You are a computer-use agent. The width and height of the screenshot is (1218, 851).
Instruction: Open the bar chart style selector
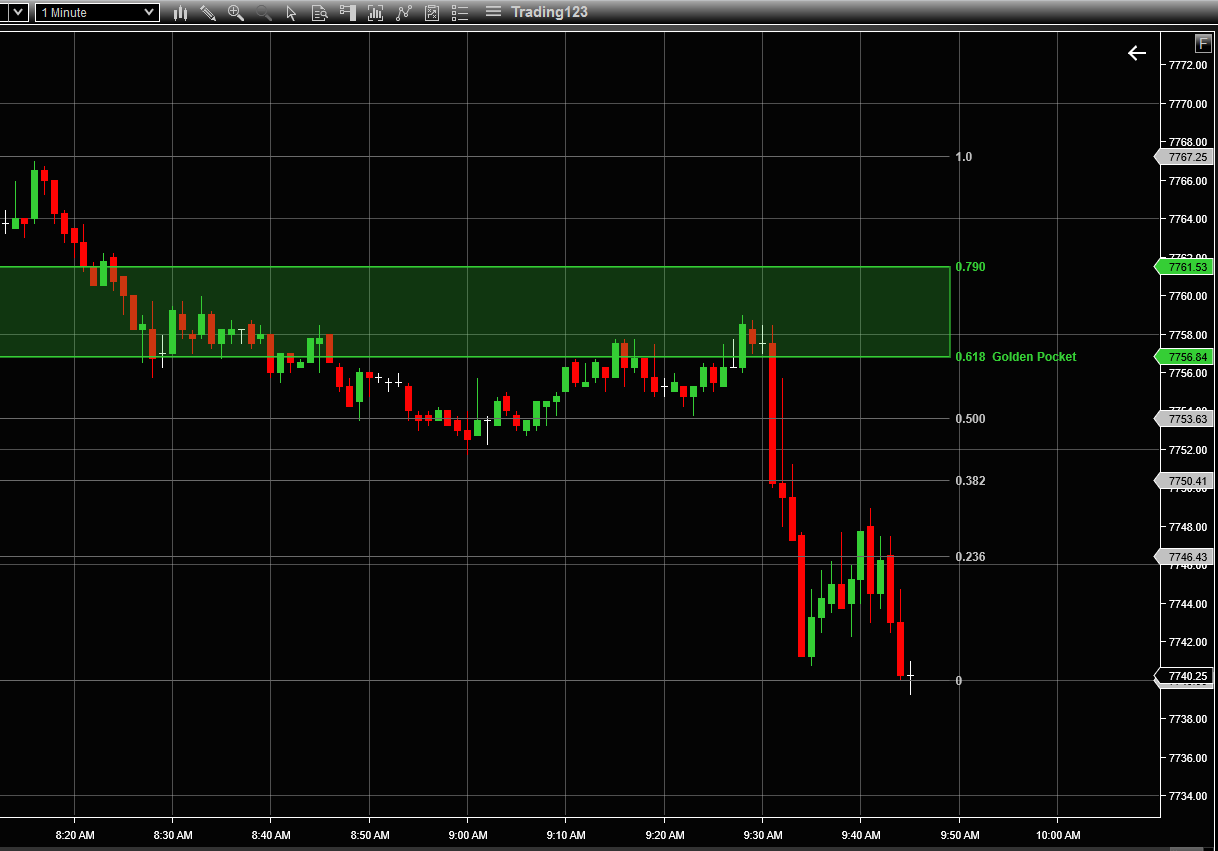pos(181,12)
